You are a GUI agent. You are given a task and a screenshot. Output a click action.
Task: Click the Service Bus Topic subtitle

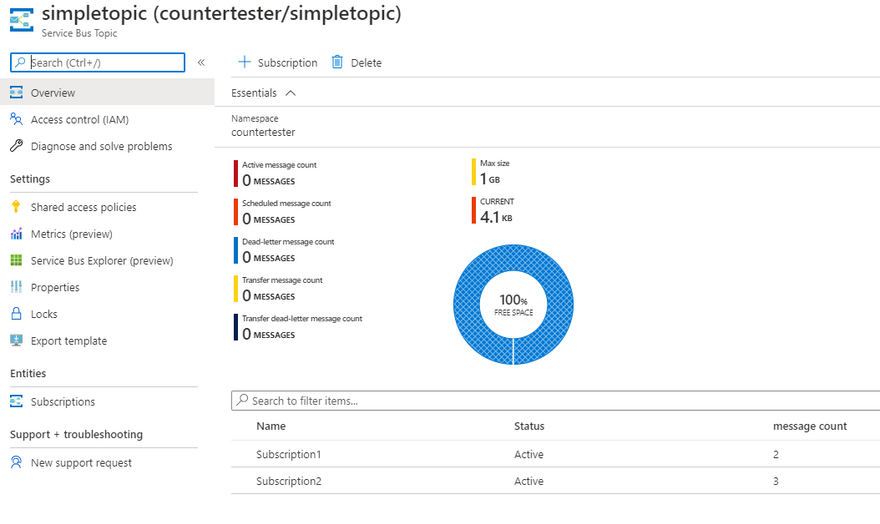79,33
